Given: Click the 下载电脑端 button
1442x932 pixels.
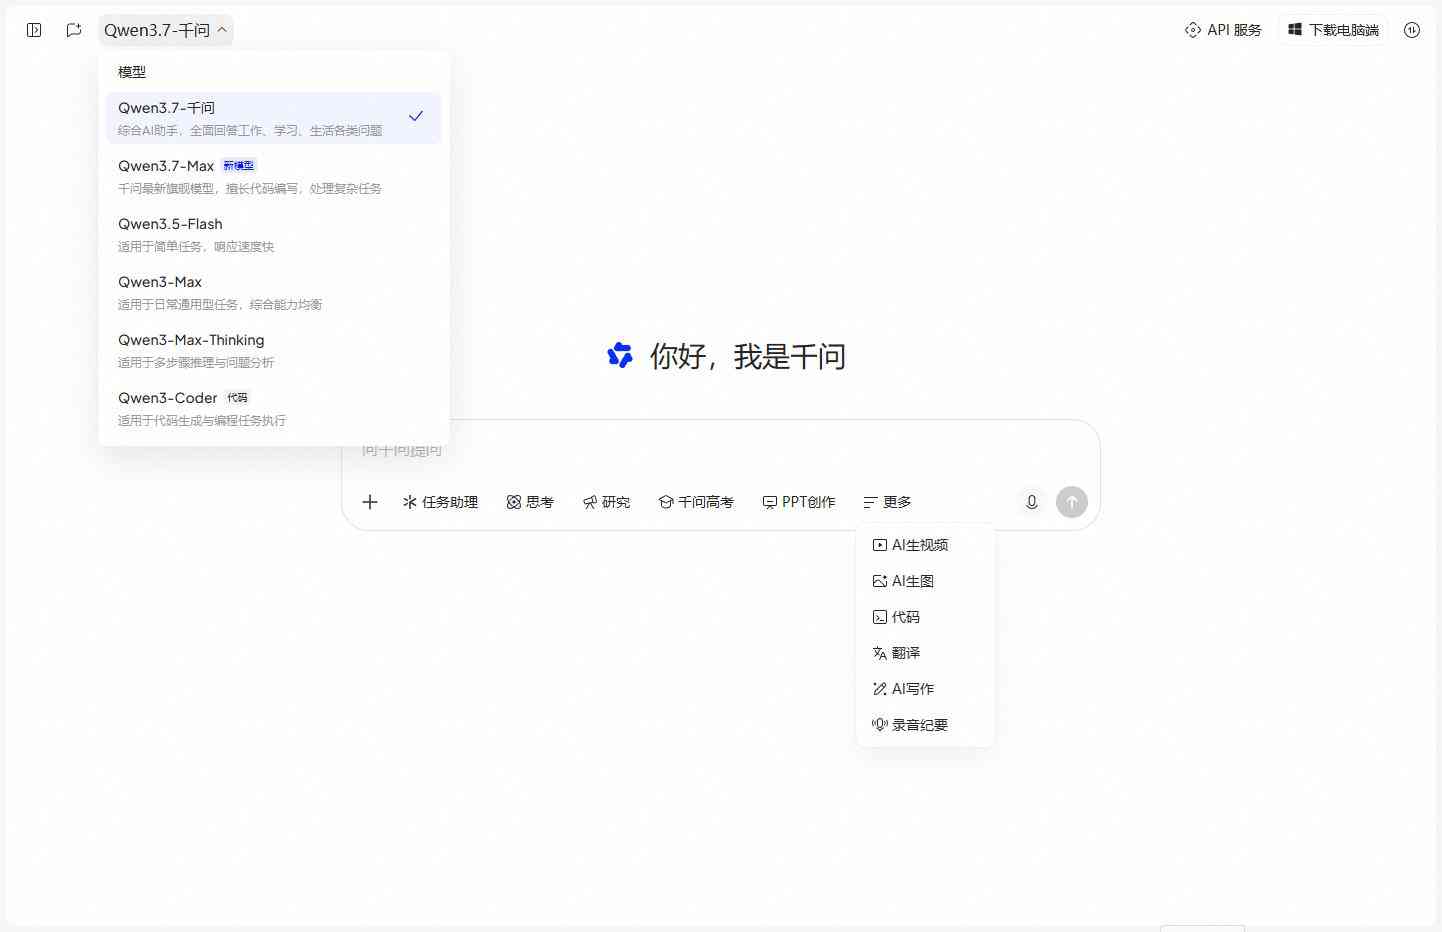Looking at the screenshot, I should coord(1333,30).
